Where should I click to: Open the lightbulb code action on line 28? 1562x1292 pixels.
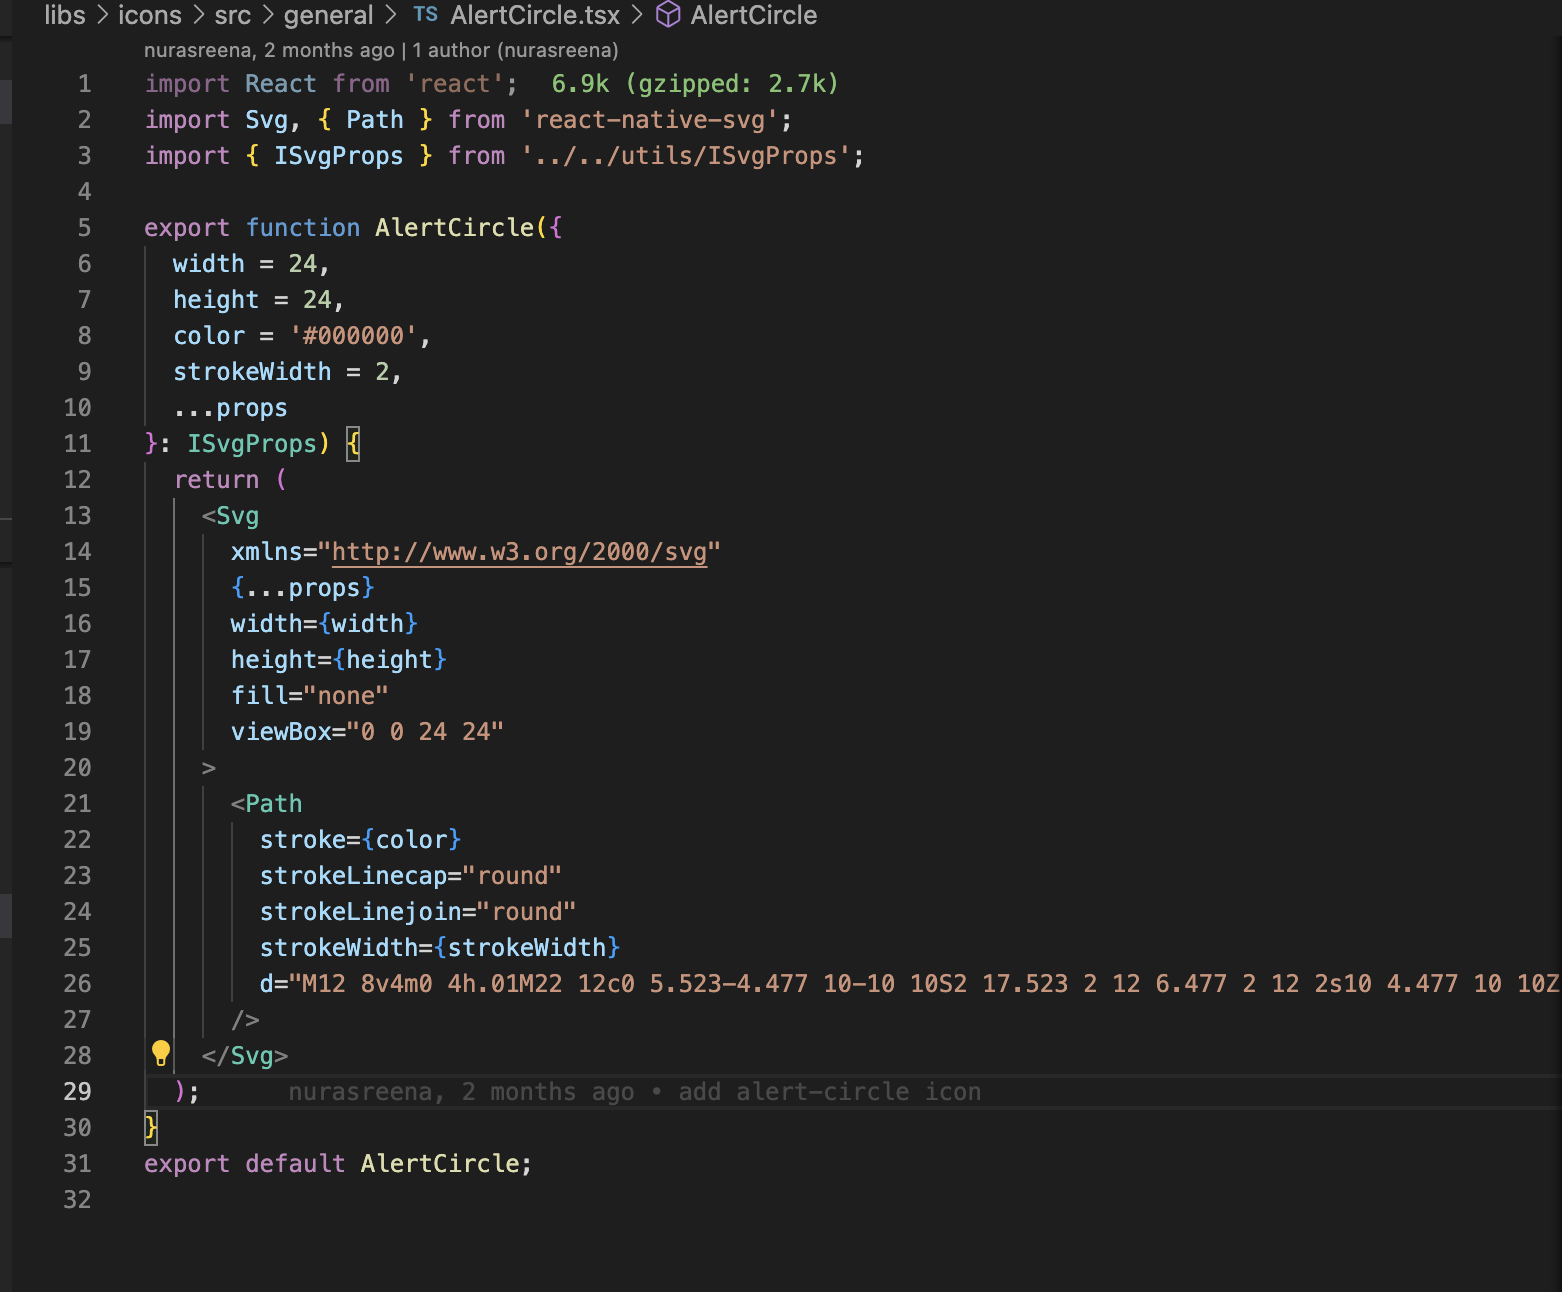163,1053
